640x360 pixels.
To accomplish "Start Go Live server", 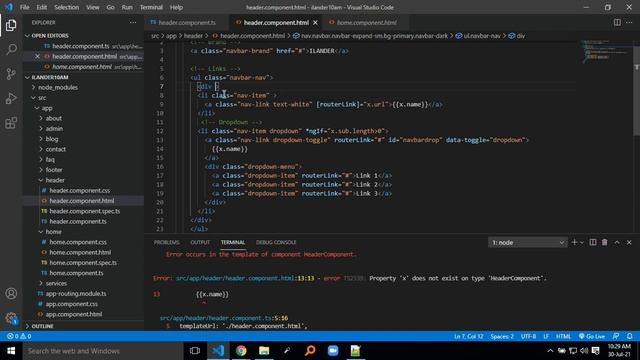I will click(x=591, y=336).
